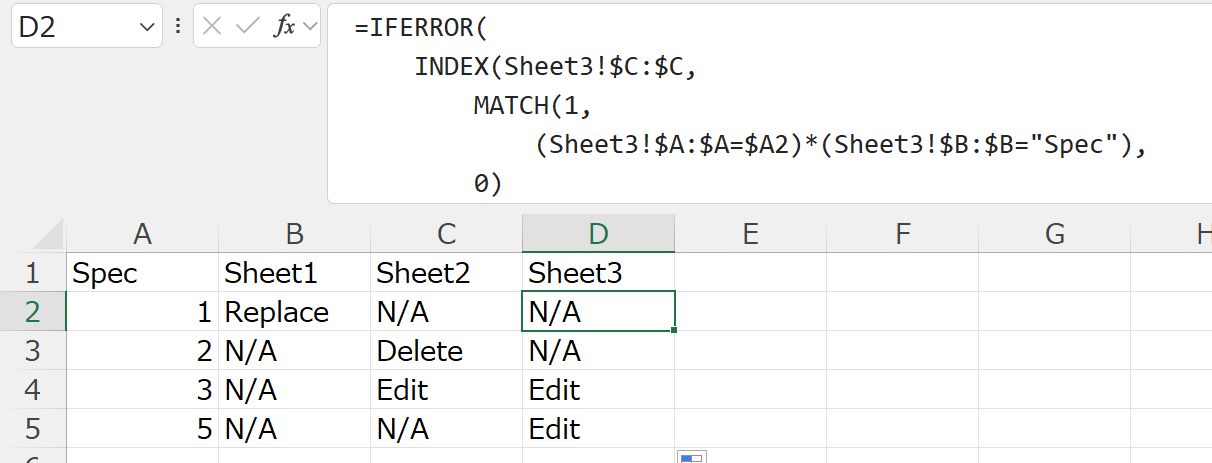Click cell D5 containing Edit

tap(598, 429)
